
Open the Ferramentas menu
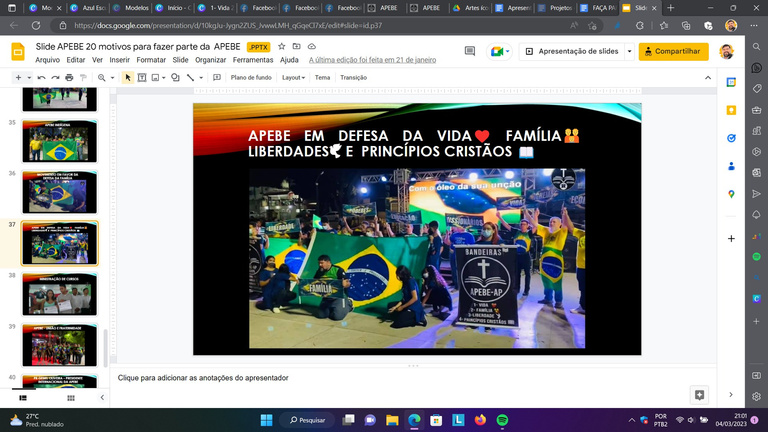pos(253,60)
